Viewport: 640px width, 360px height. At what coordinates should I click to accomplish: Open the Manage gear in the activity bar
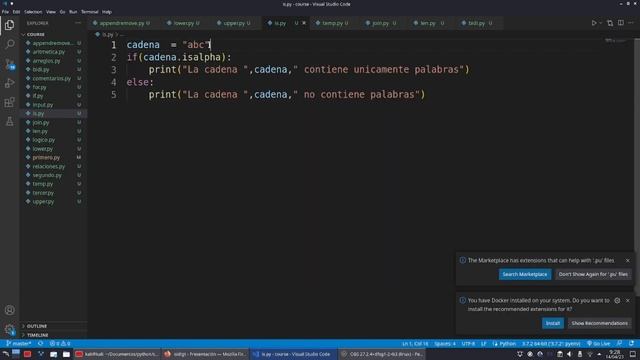point(9,329)
